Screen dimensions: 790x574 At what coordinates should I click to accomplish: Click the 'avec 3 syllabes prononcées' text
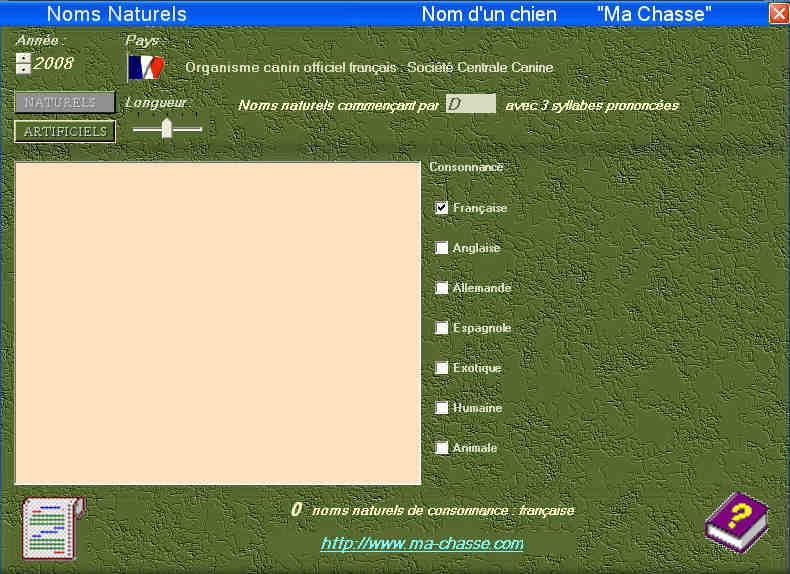[592, 105]
